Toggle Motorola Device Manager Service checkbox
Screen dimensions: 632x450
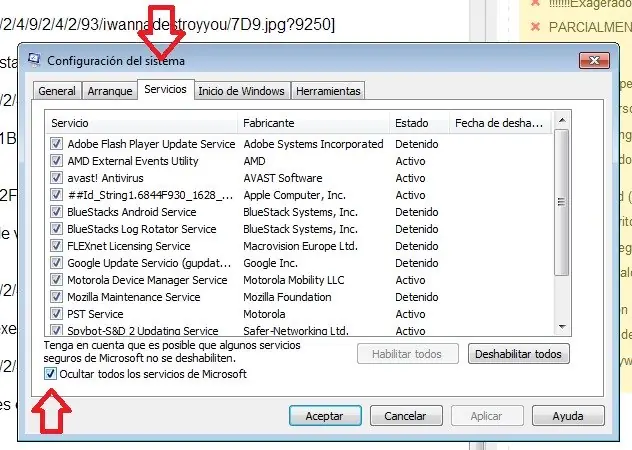click(x=56, y=279)
